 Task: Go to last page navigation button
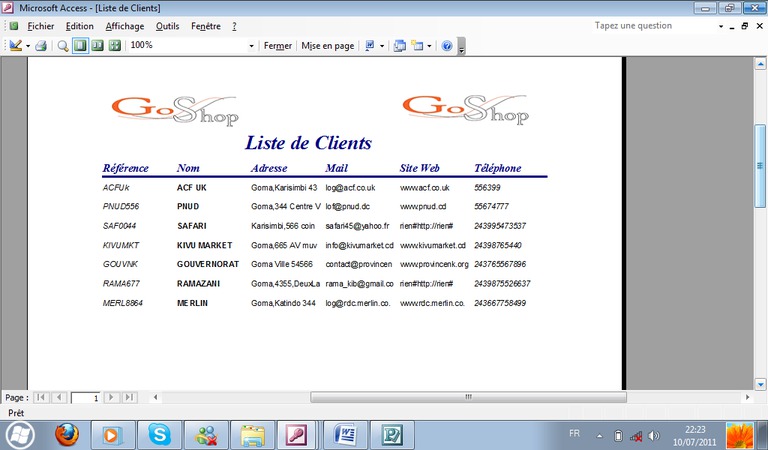click(x=129, y=397)
